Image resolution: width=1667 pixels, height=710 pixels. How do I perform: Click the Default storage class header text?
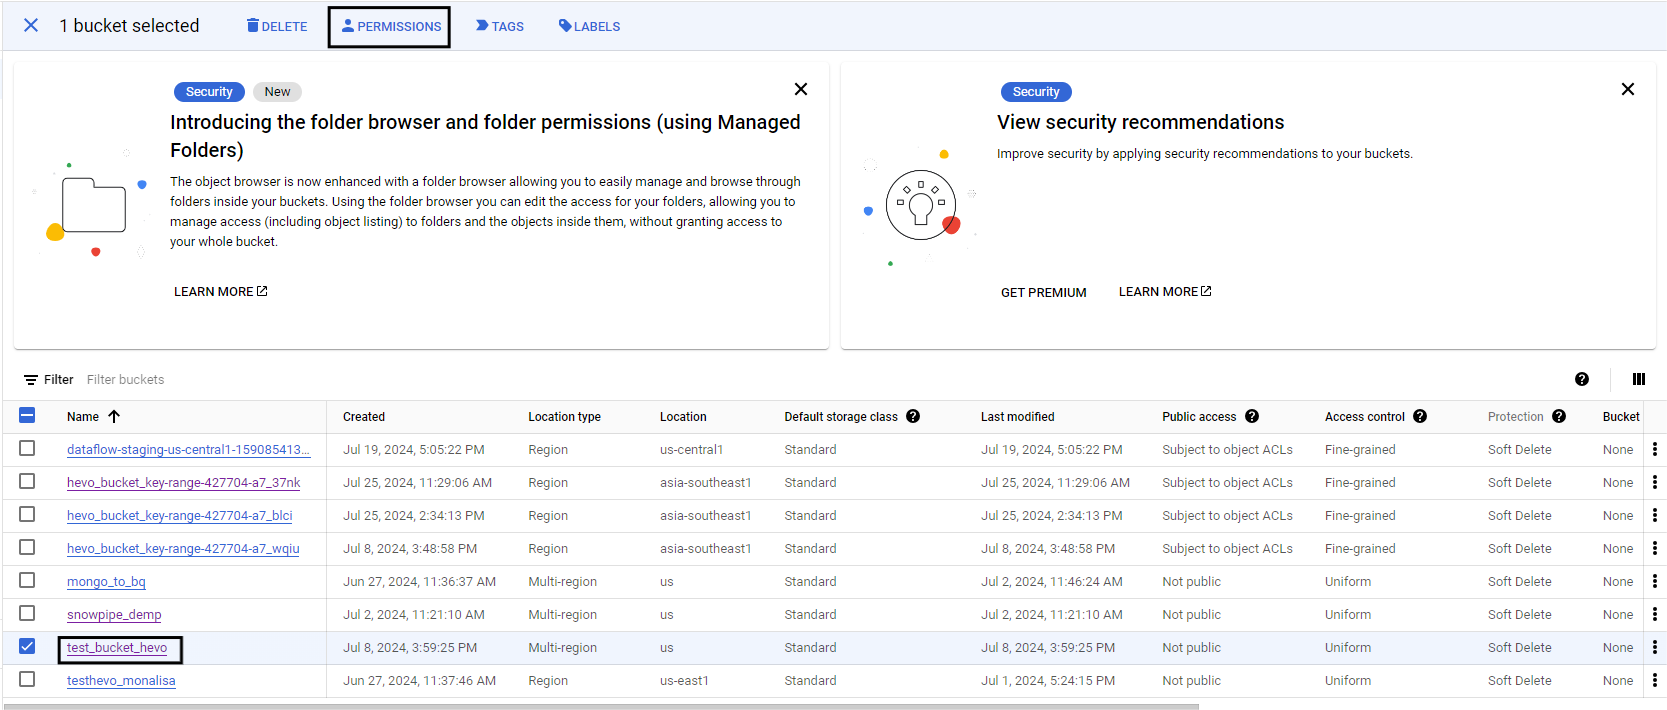pos(841,417)
